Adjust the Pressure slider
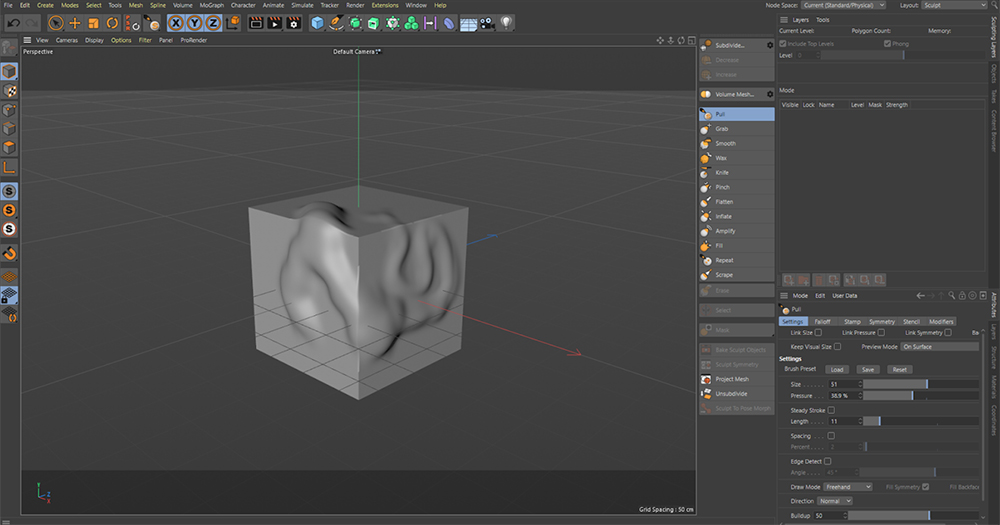This screenshot has height=525, width=1000. point(921,396)
